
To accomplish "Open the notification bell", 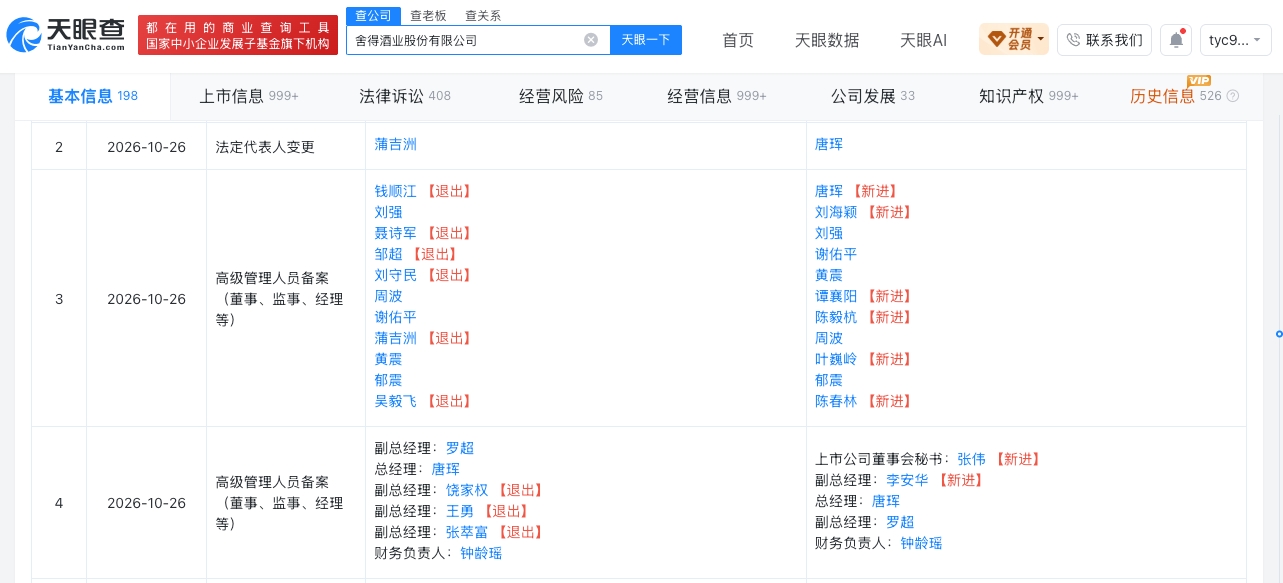I will pyautogui.click(x=1176, y=40).
